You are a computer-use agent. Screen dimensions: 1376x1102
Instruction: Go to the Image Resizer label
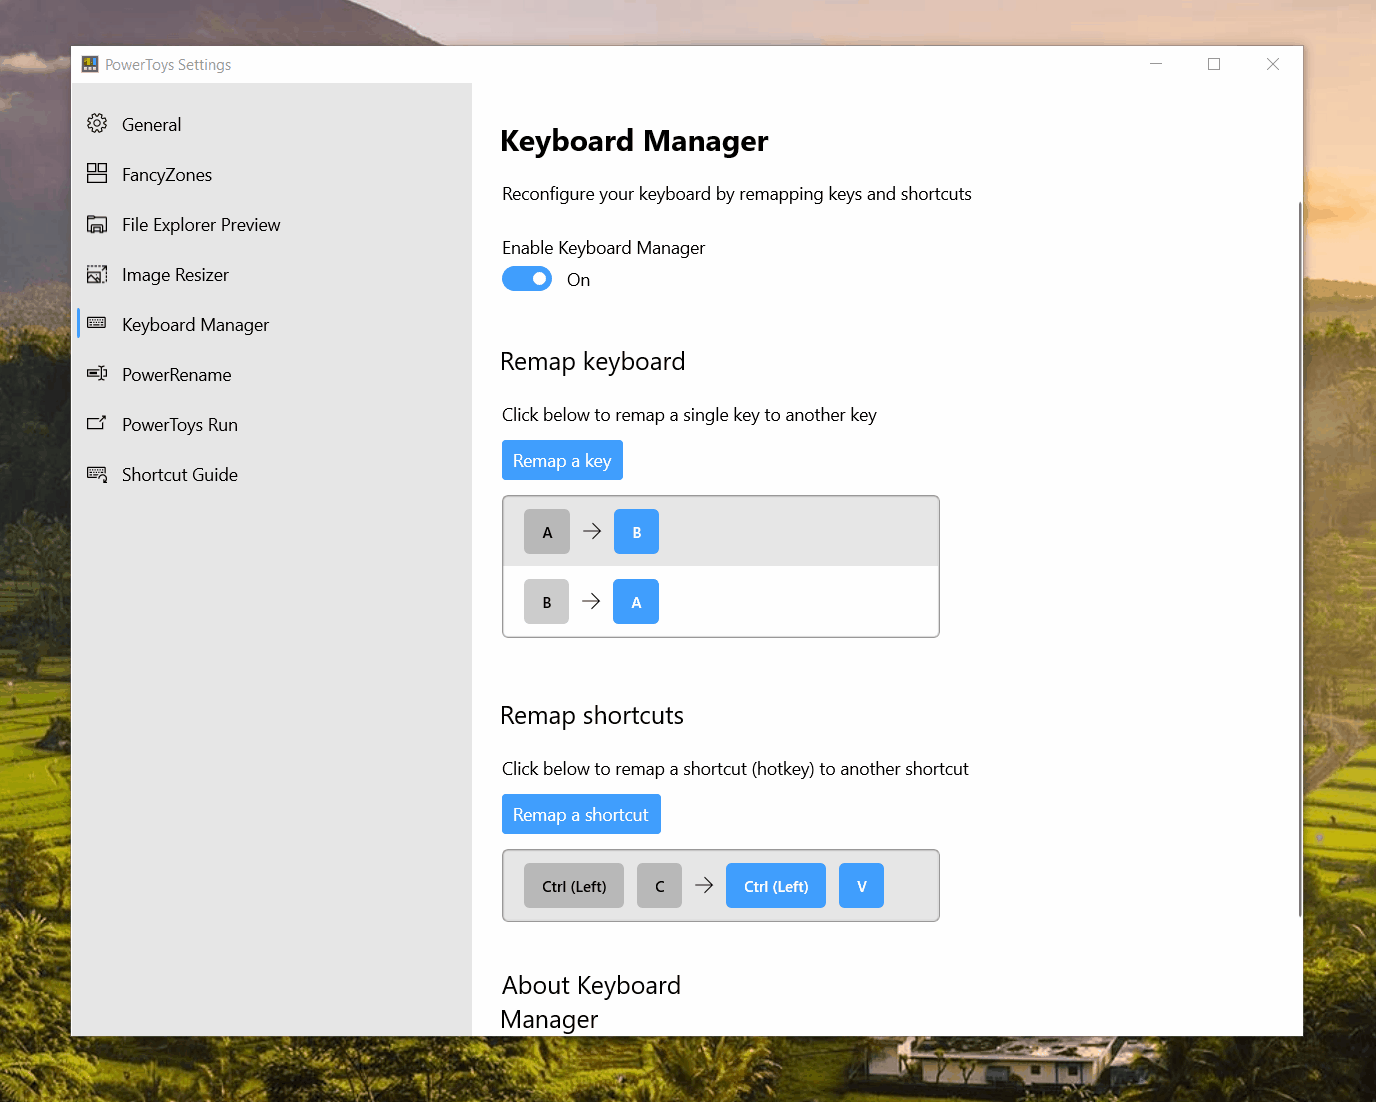pyautogui.click(x=175, y=275)
